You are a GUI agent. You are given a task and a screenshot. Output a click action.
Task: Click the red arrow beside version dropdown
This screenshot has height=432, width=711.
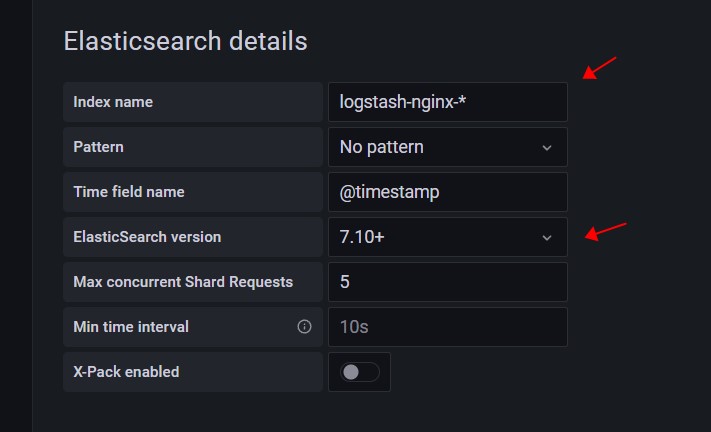coord(606,232)
